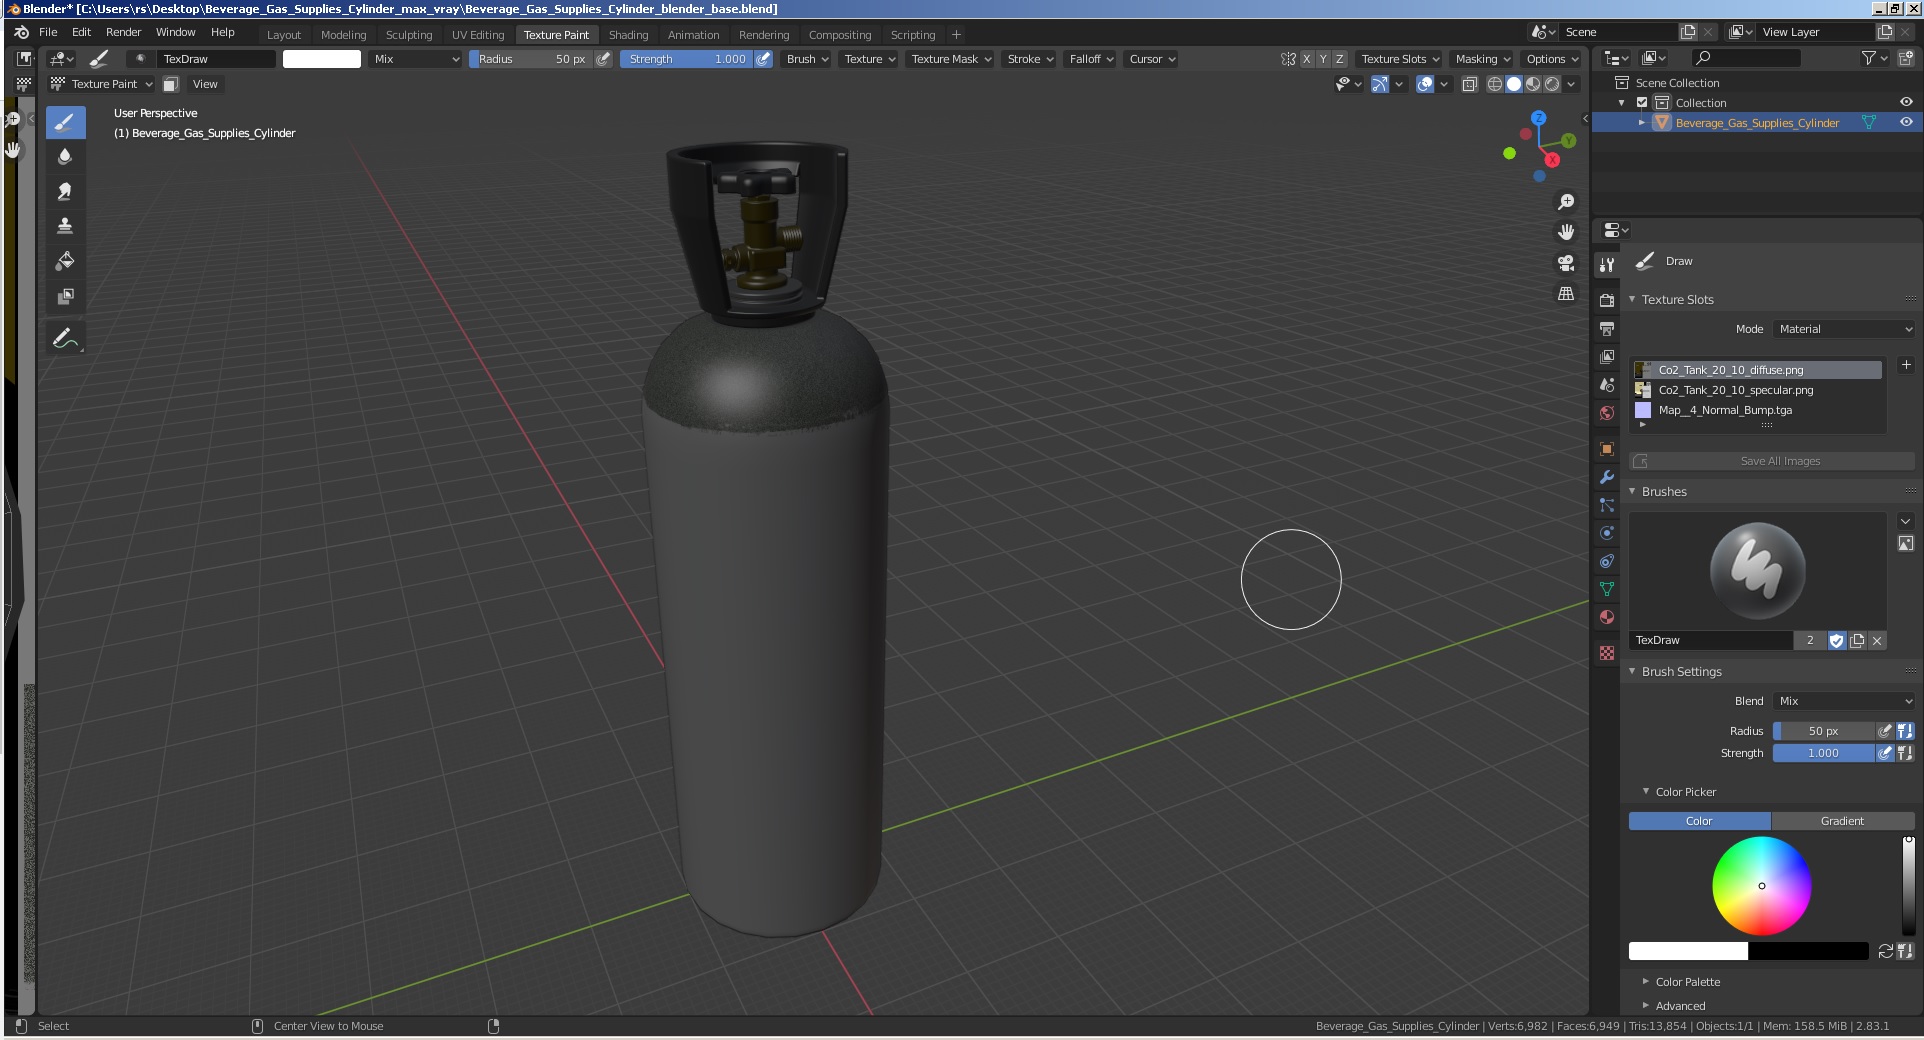Open the Texture Mask dropdown
1924x1040 pixels.
951,59
